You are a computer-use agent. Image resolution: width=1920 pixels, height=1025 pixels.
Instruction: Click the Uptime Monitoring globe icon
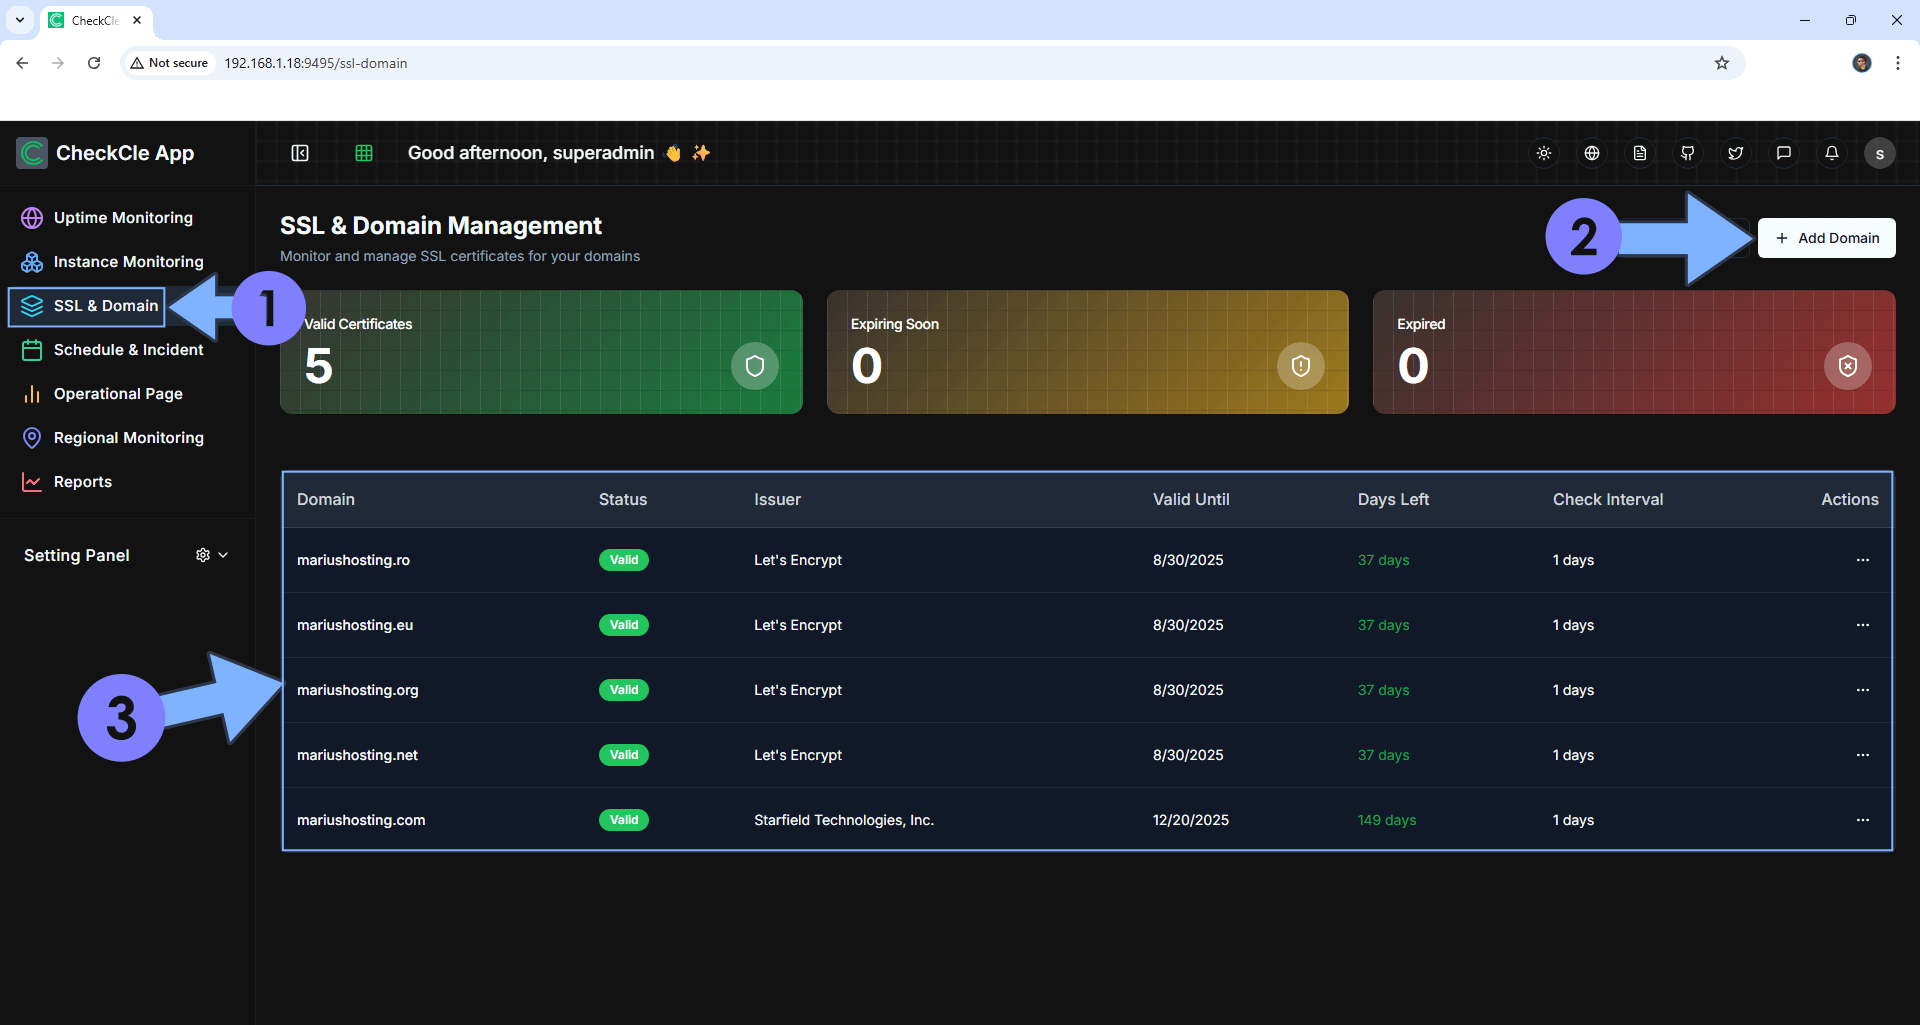tap(32, 218)
